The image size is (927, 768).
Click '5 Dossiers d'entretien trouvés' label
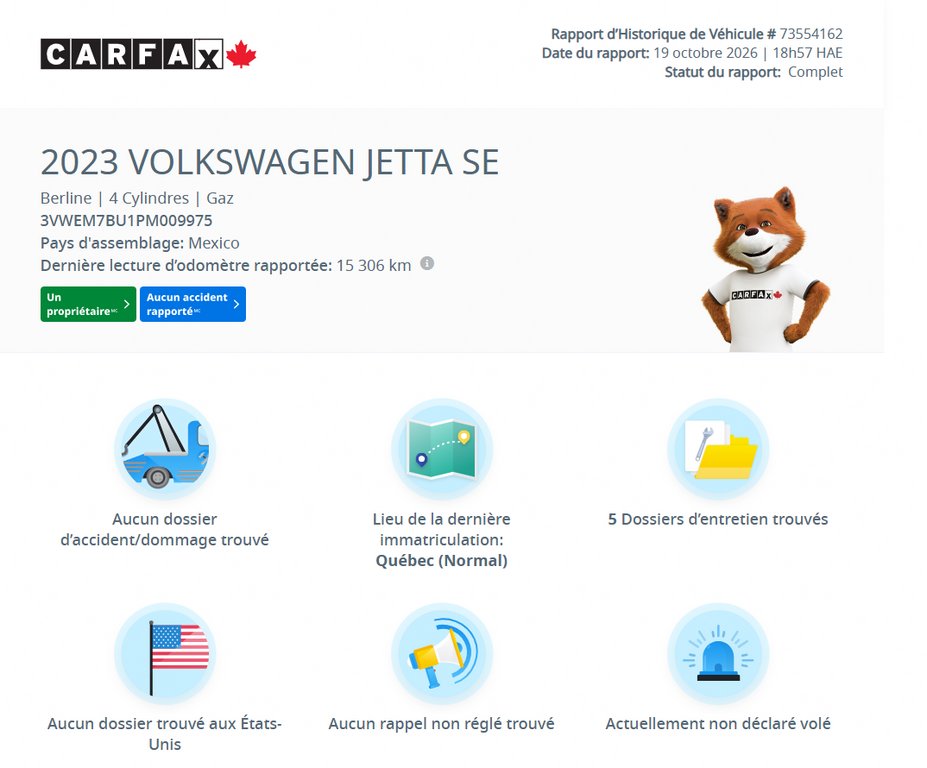tap(718, 519)
